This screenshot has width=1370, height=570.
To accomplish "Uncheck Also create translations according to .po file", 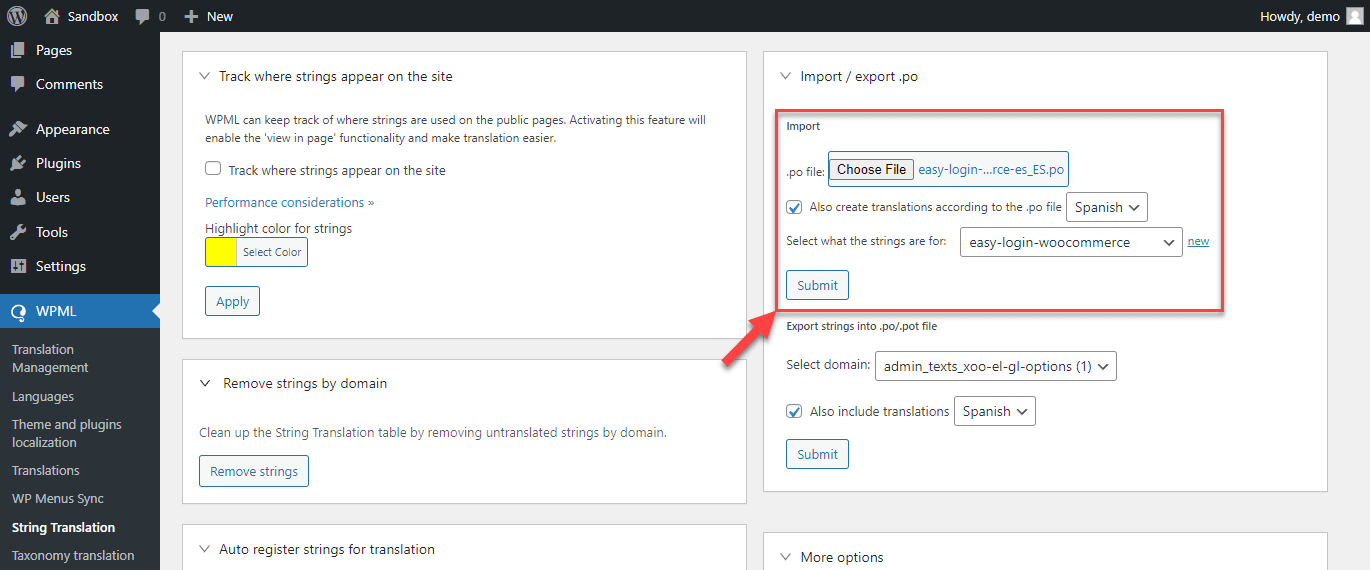I will click(794, 207).
